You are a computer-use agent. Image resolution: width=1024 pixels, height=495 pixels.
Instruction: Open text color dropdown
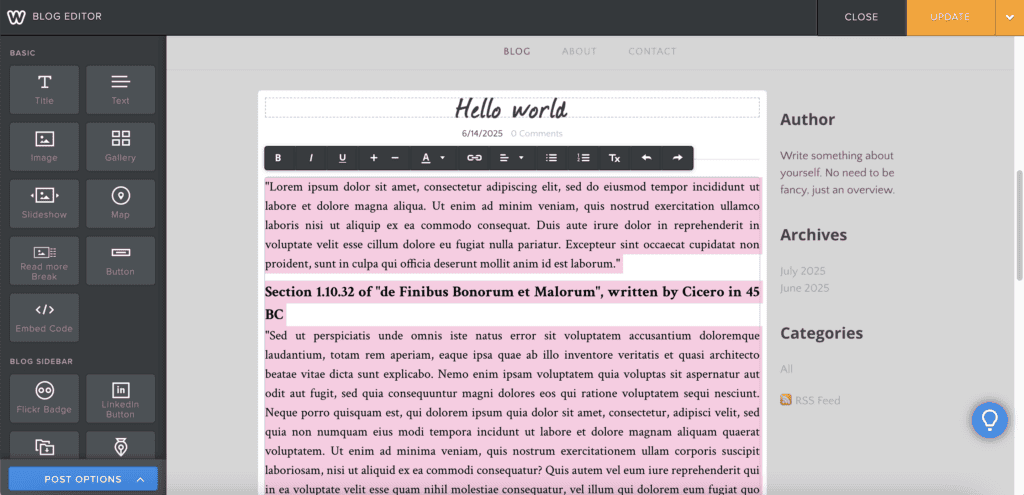(x=433, y=158)
